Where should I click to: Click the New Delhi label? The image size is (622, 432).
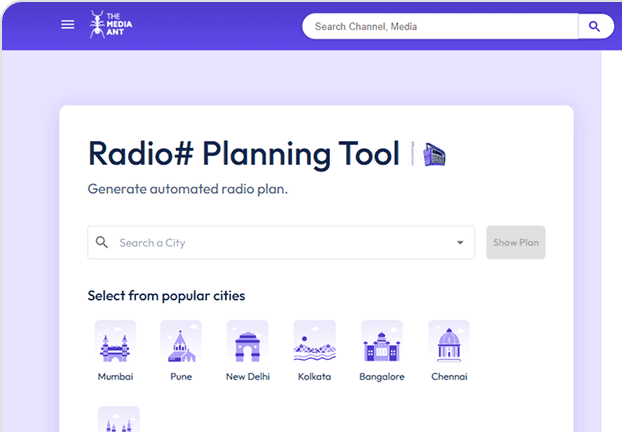[x=248, y=376]
